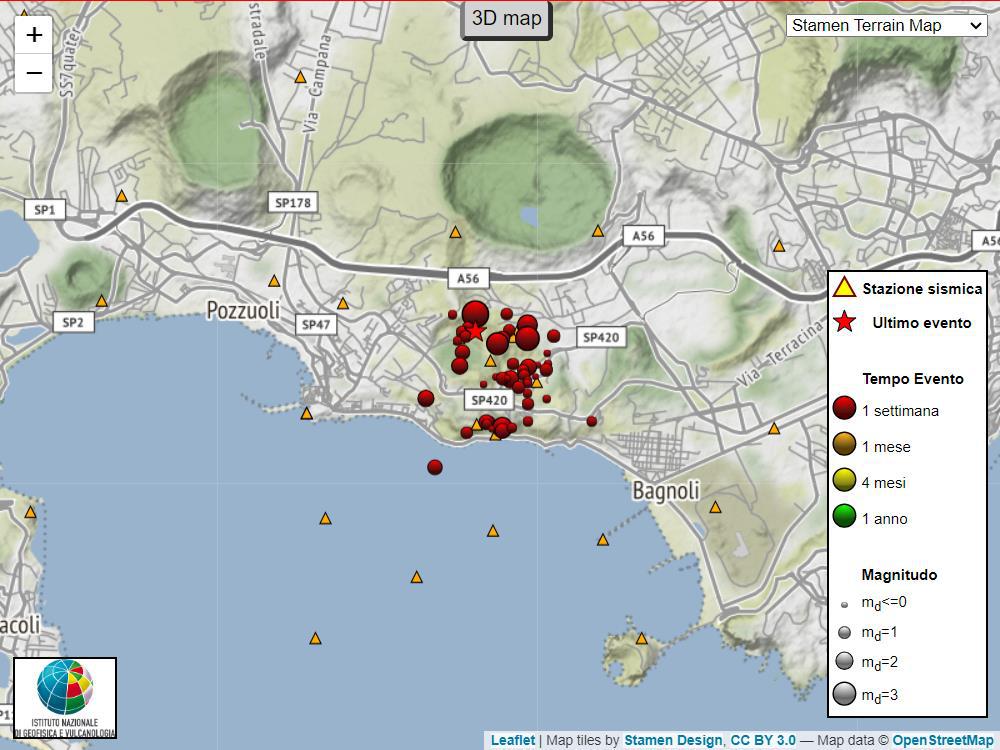1000x750 pixels.
Task: Open the Stamen Terrain Map dropdown
Action: pos(886,25)
